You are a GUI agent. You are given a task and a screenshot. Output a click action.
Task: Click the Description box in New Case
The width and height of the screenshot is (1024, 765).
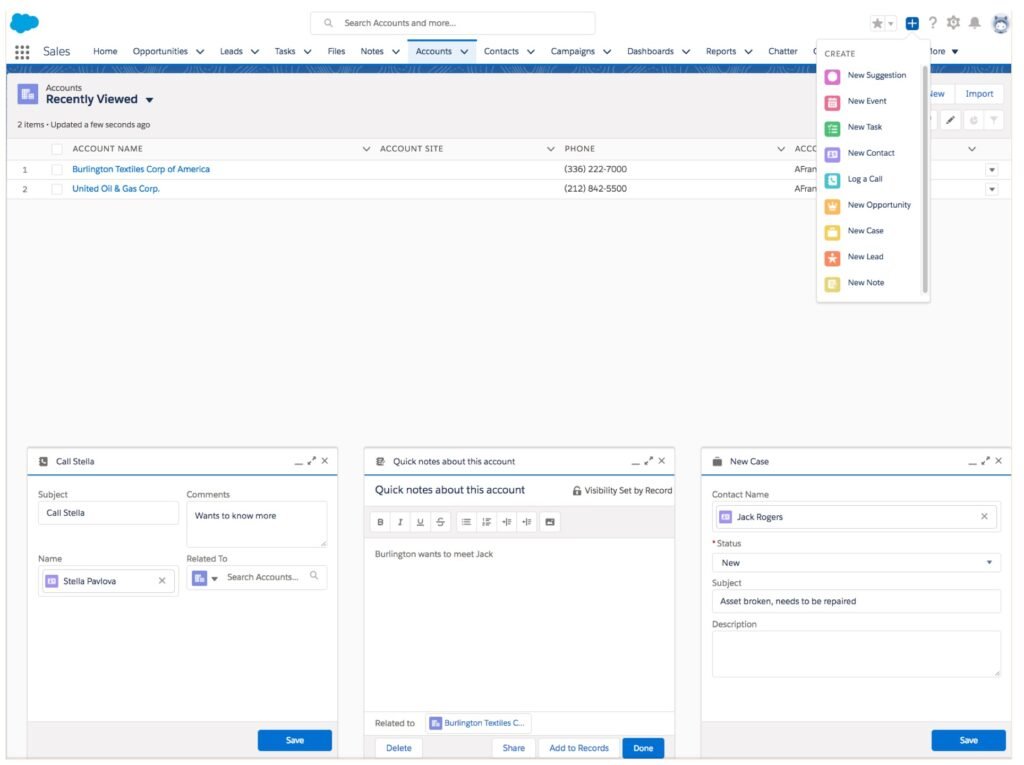[856, 653]
